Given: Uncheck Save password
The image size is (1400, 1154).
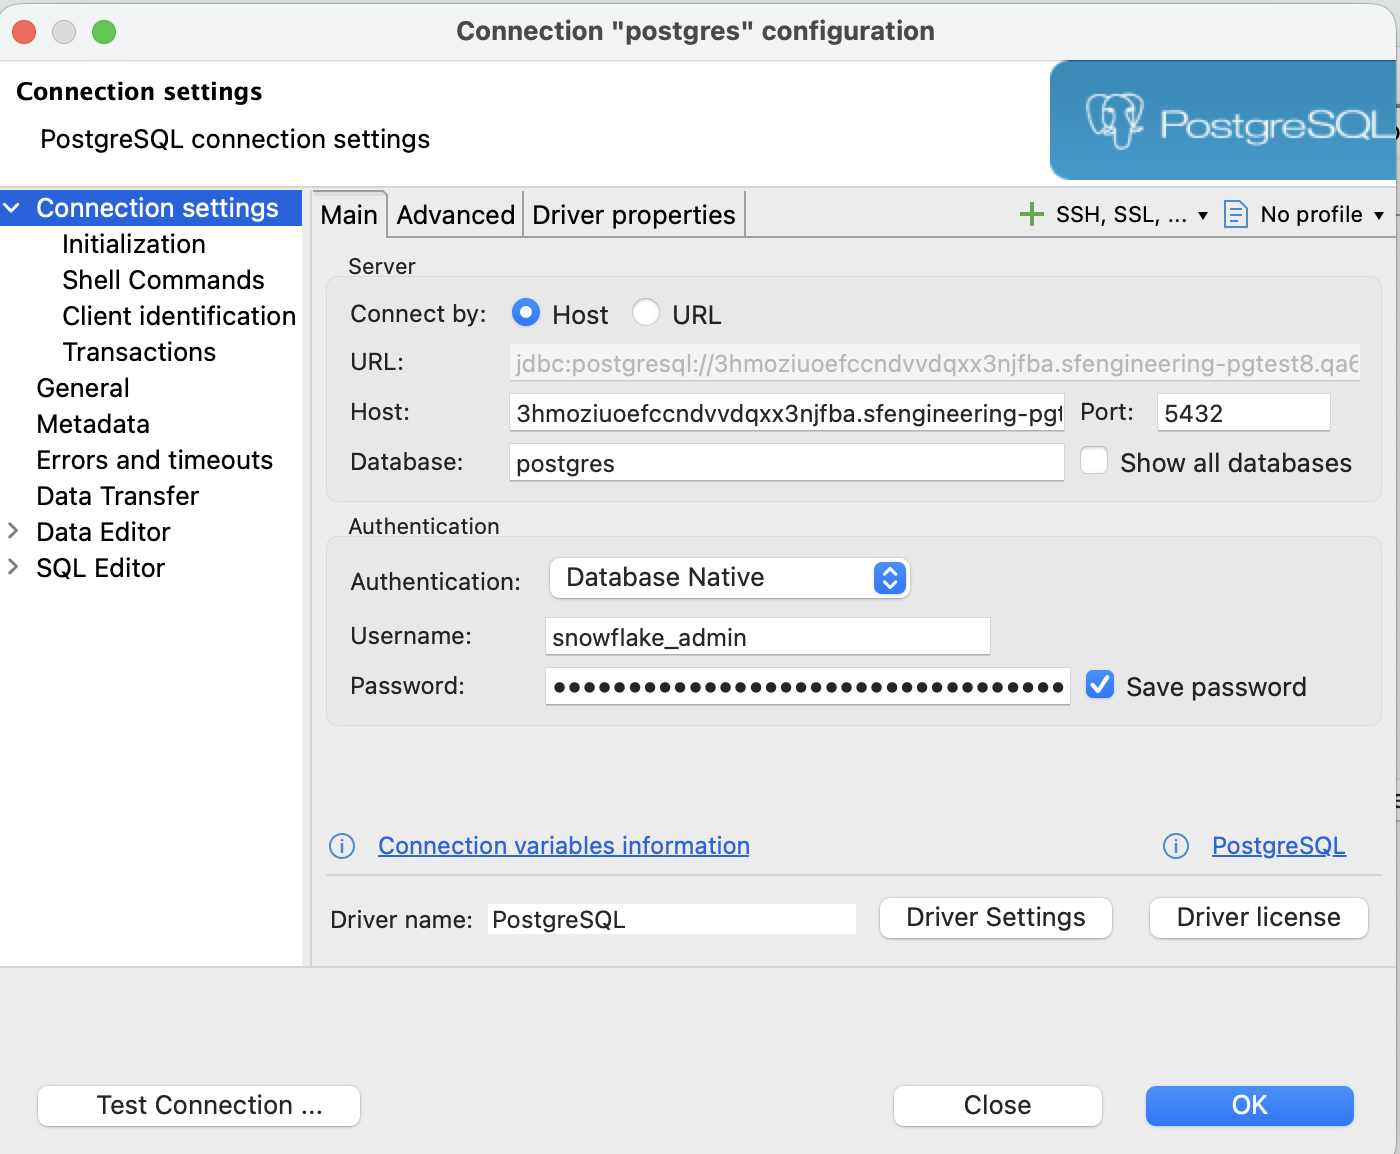Looking at the screenshot, I should 1100,684.
